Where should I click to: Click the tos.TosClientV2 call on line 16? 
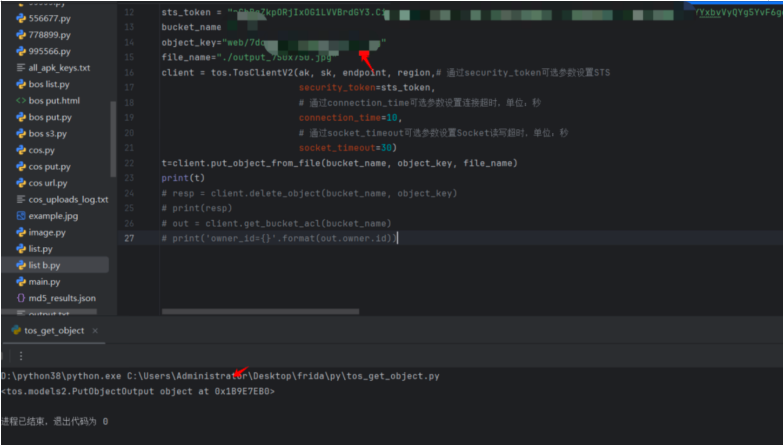click(x=252, y=73)
